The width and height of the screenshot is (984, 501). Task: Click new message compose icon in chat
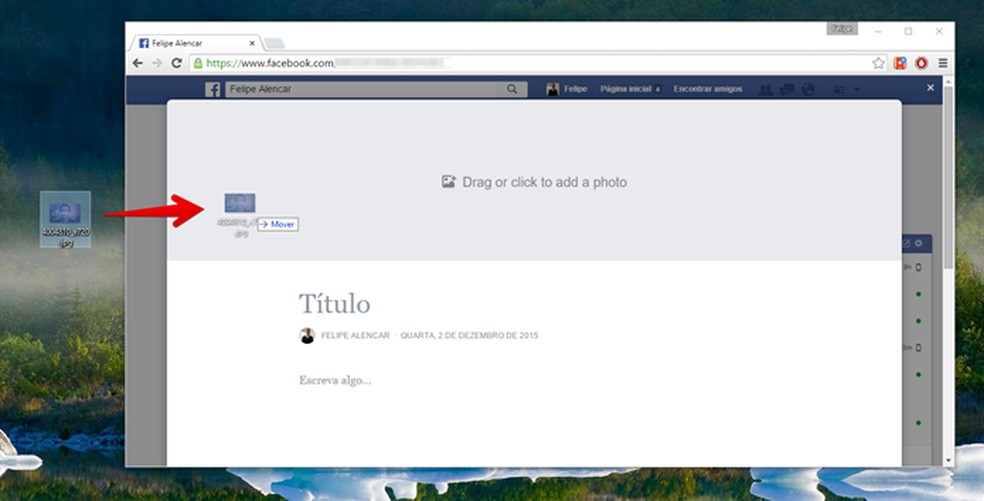906,243
